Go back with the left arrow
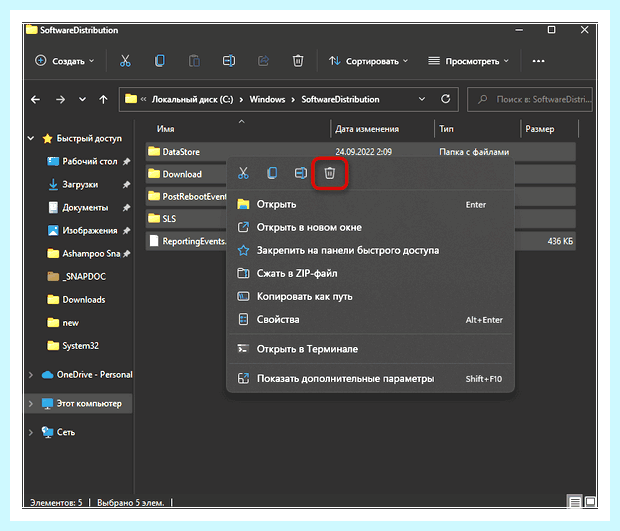 36,99
